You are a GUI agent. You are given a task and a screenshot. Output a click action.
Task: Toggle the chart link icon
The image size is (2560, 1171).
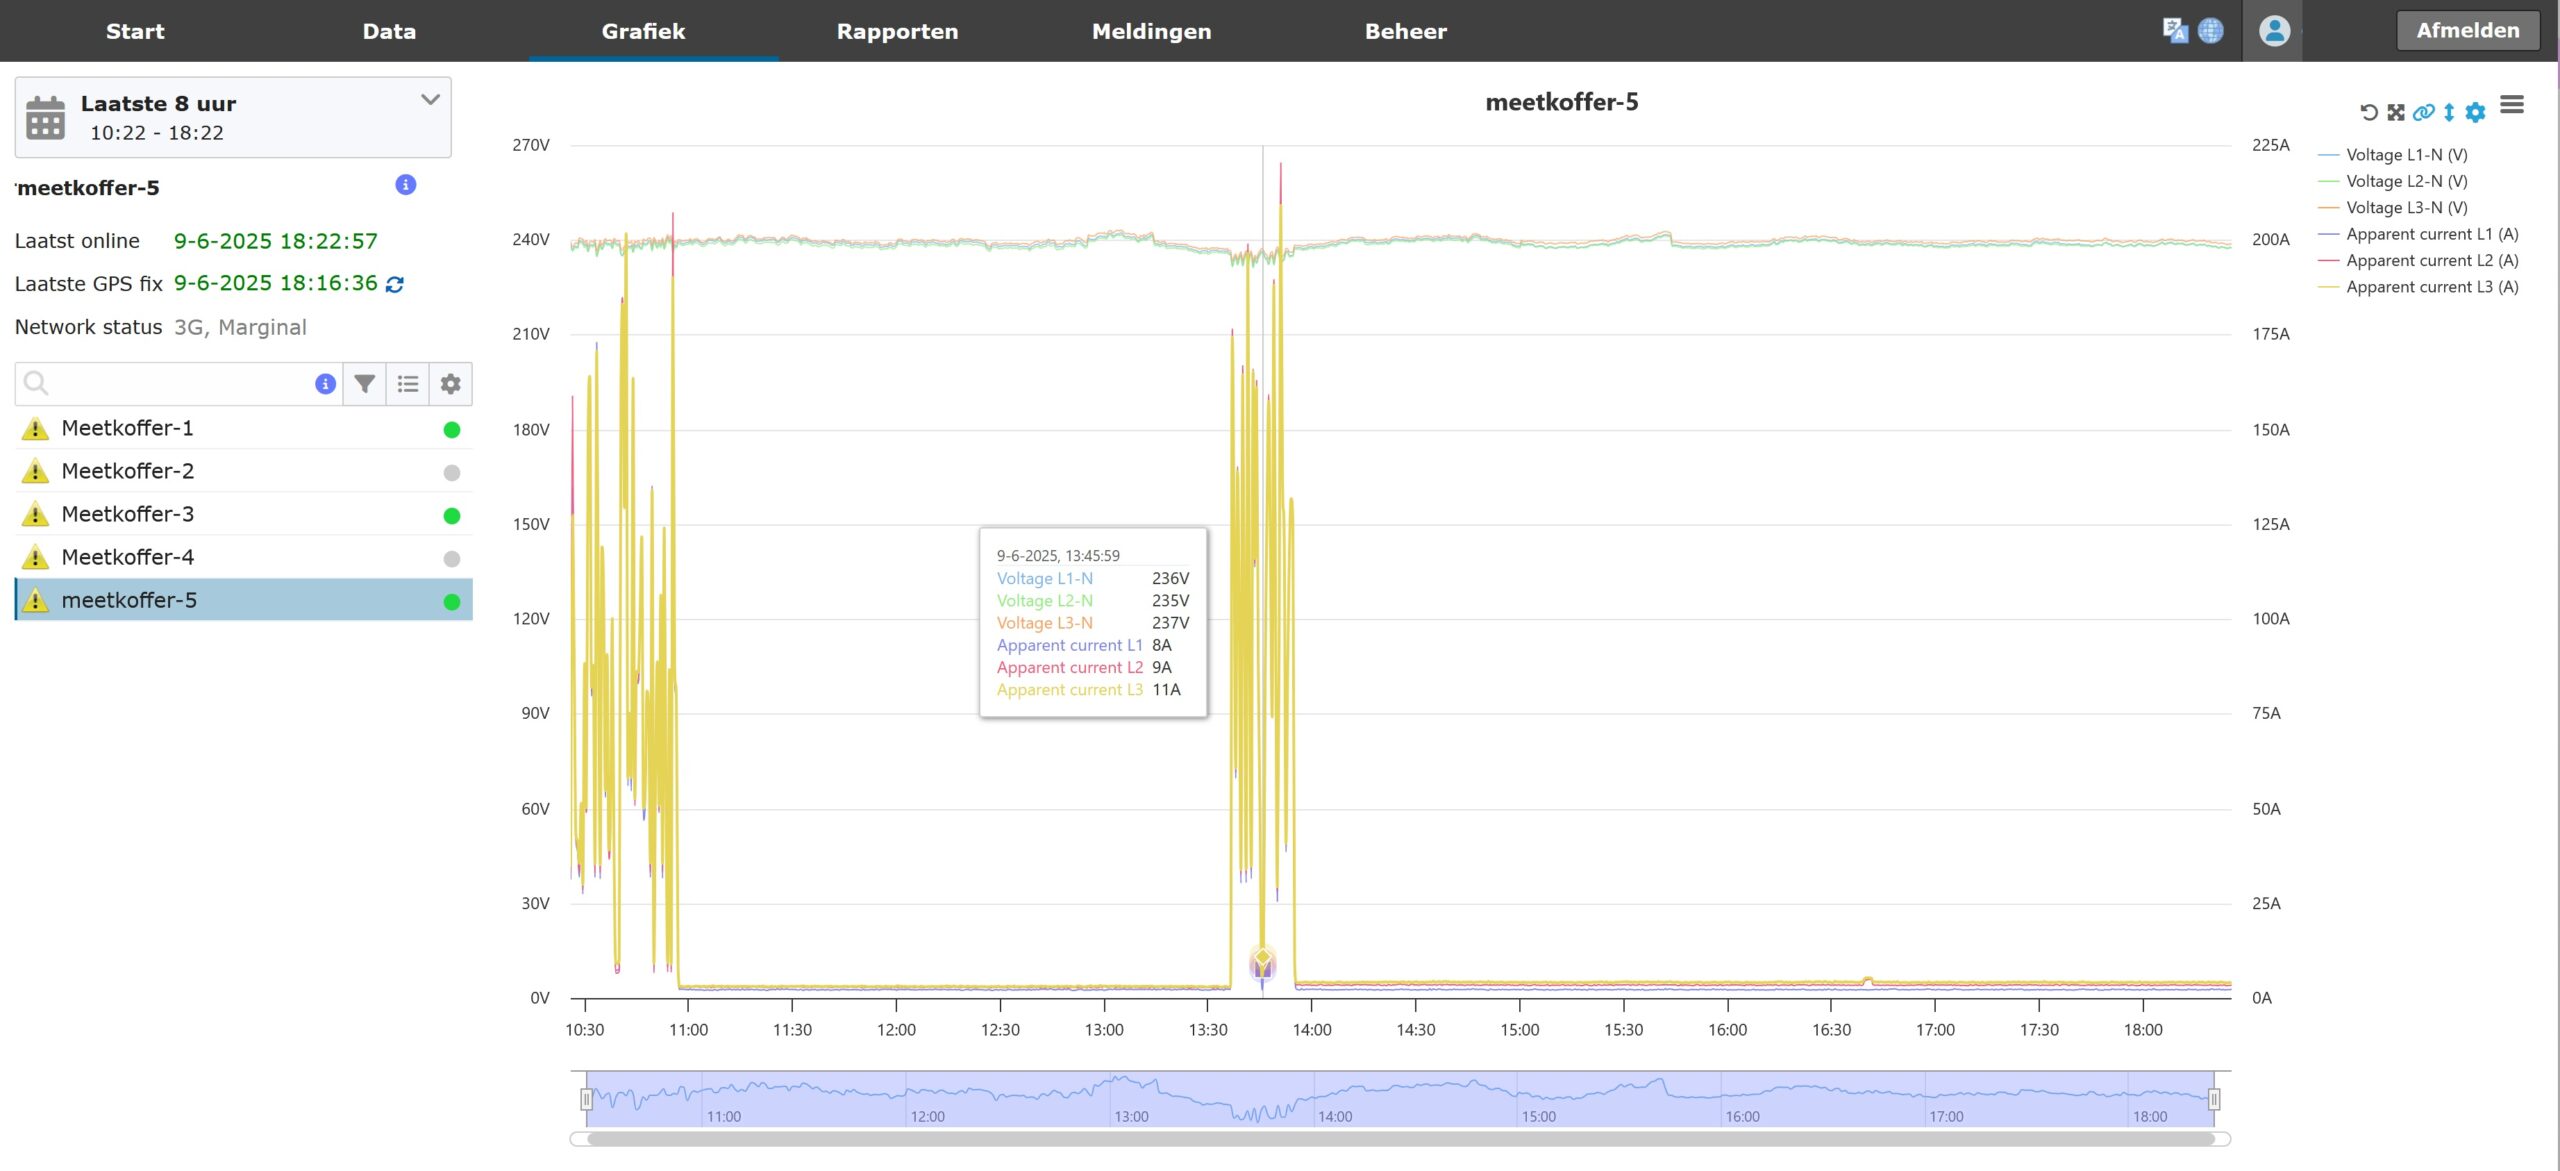point(2423,112)
